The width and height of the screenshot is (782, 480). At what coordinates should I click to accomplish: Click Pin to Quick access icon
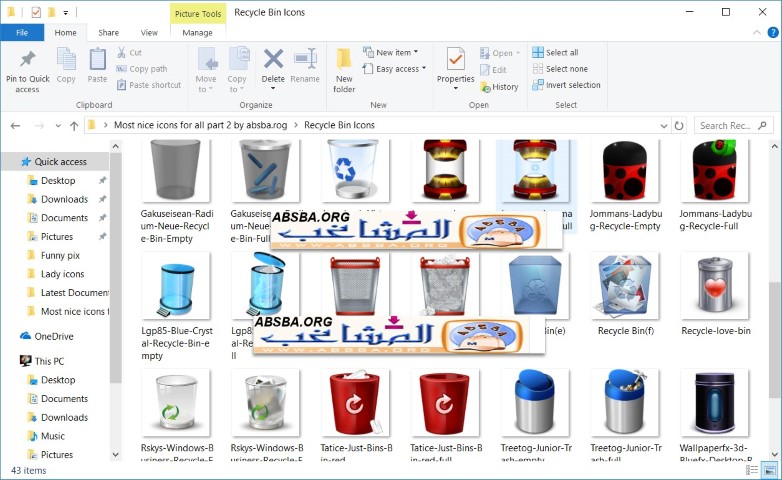pos(27,59)
